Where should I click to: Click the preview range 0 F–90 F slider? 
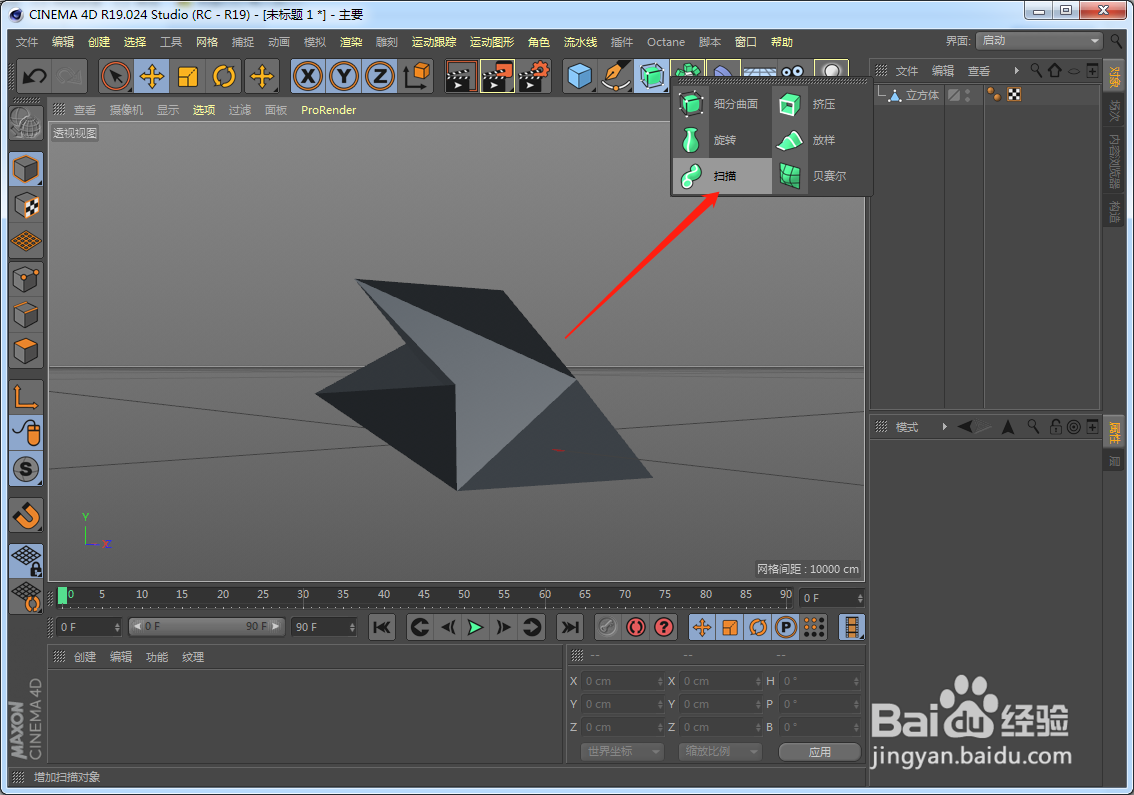pyautogui.click(x=207, y=626)
